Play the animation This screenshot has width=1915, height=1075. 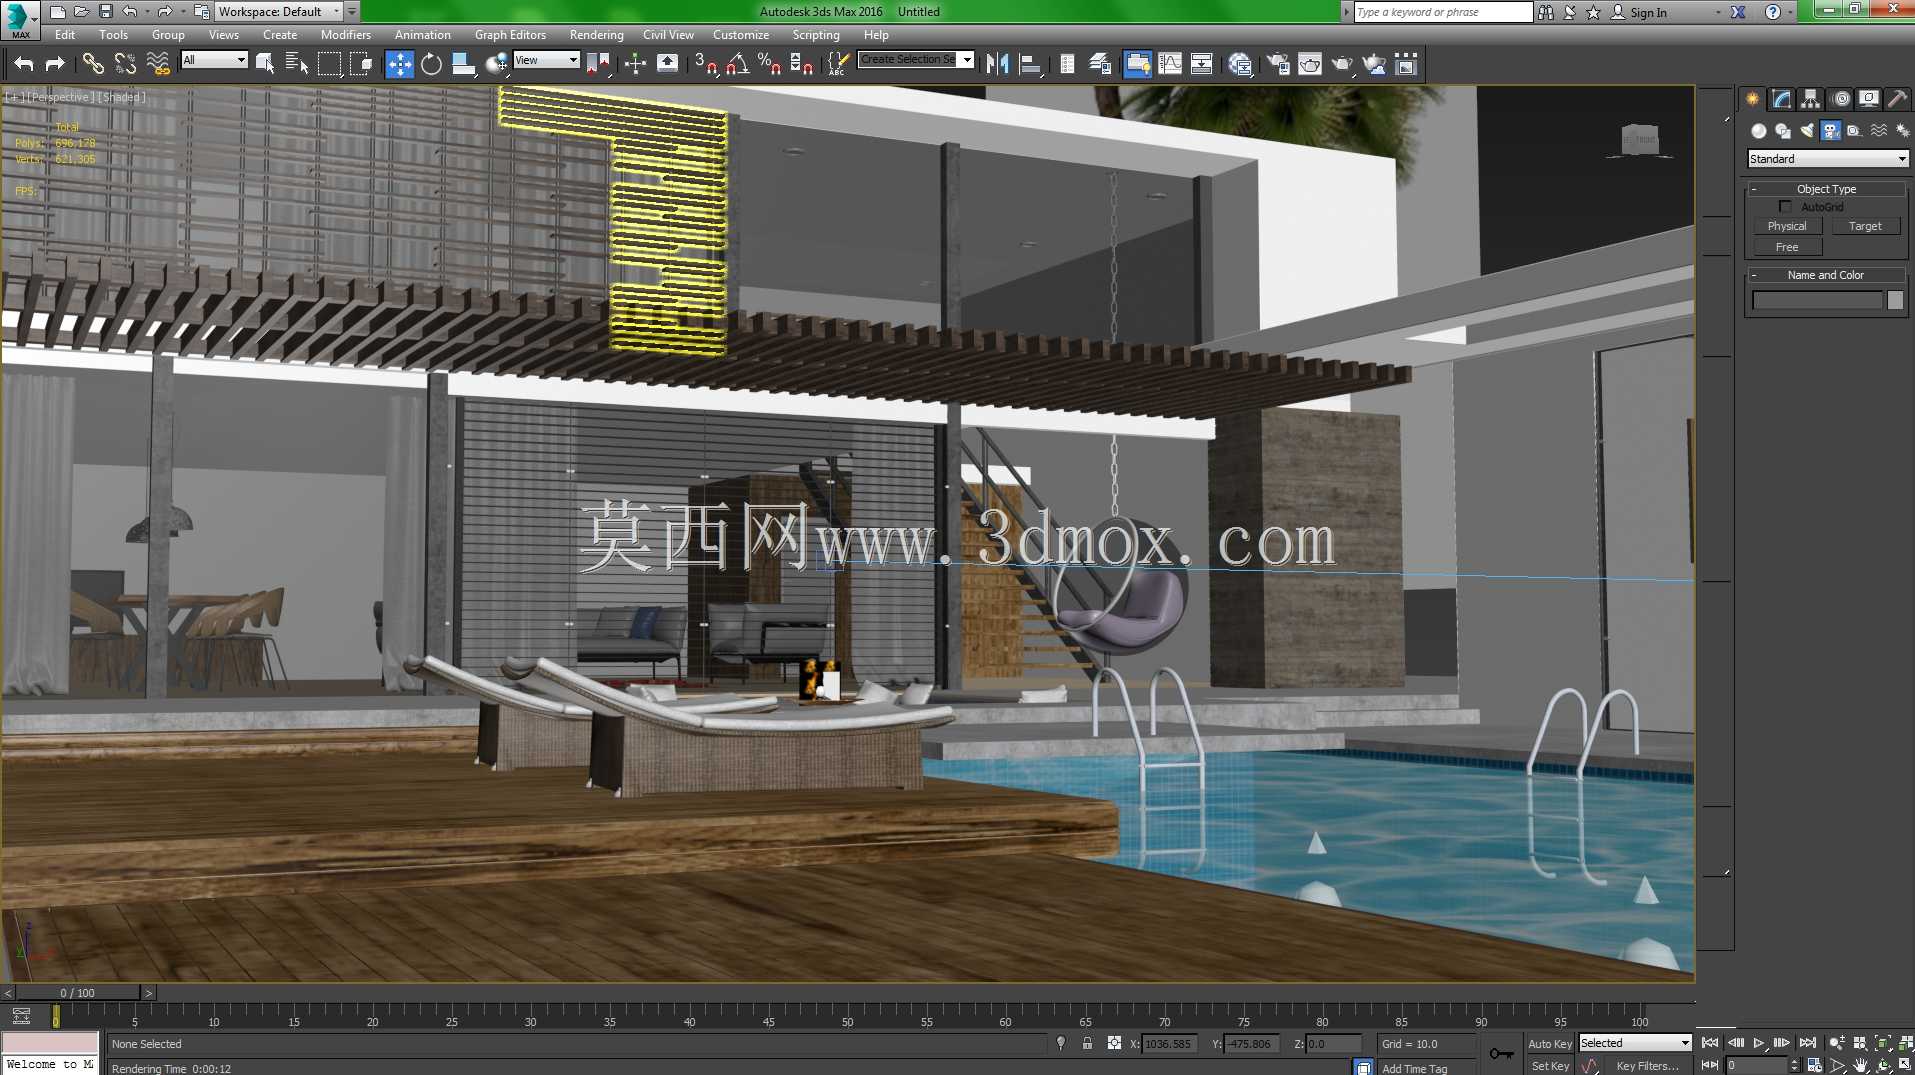point(1759,1043)
